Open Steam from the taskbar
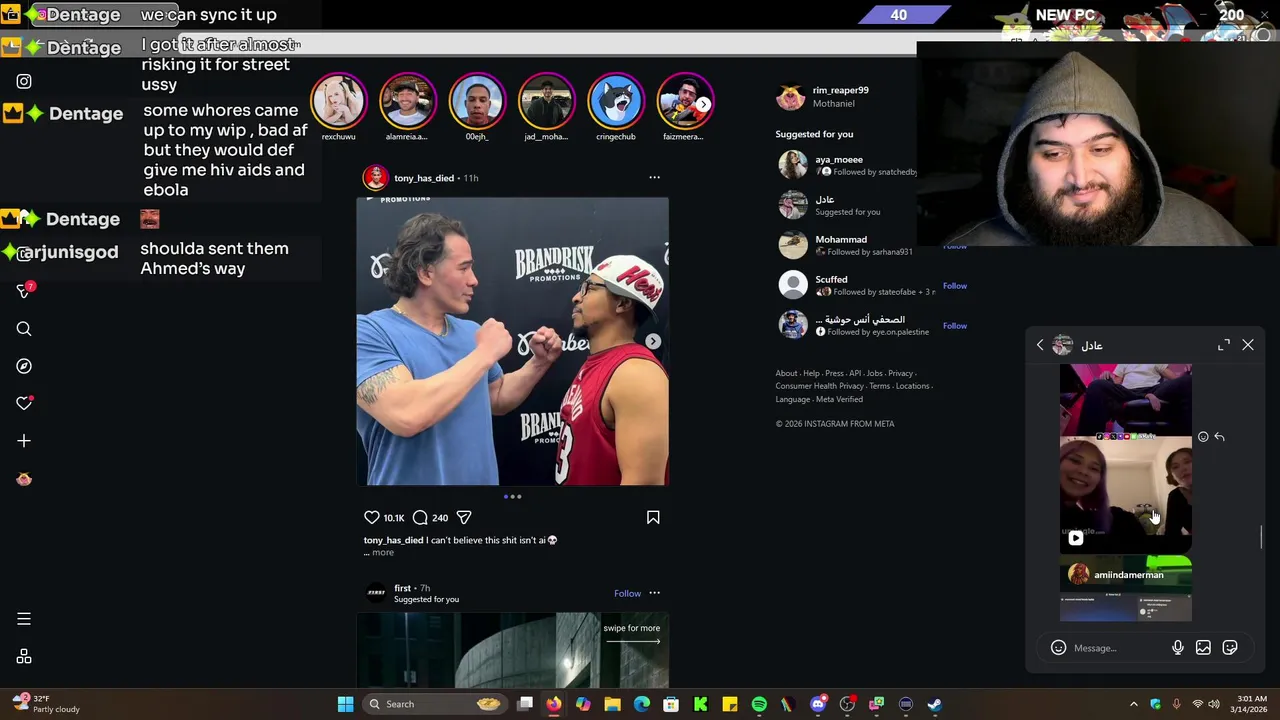 (934, 704)
